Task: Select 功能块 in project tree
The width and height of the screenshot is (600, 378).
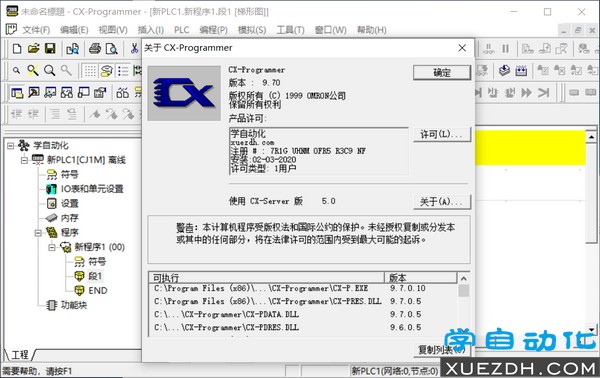Action: pos(74,305)
